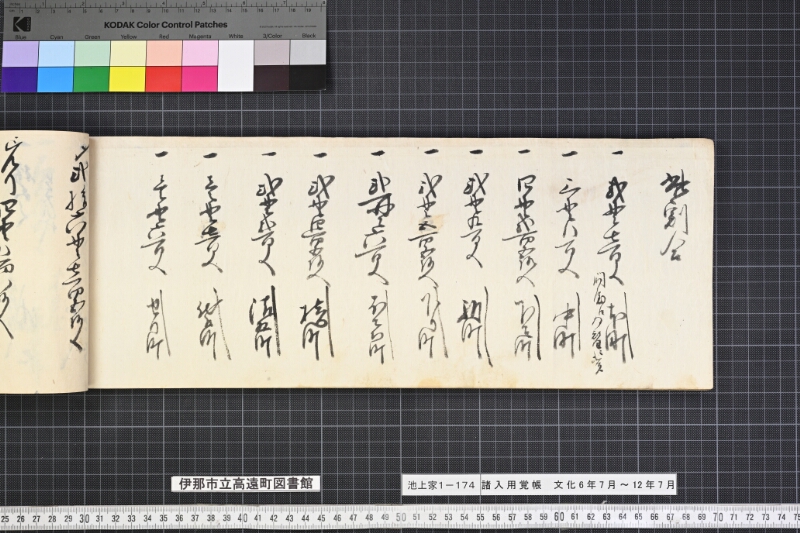Screen dimensions: 800x533
Task: Click the rightmost heading column of calligraphy
Action: (x=674, y=217)
